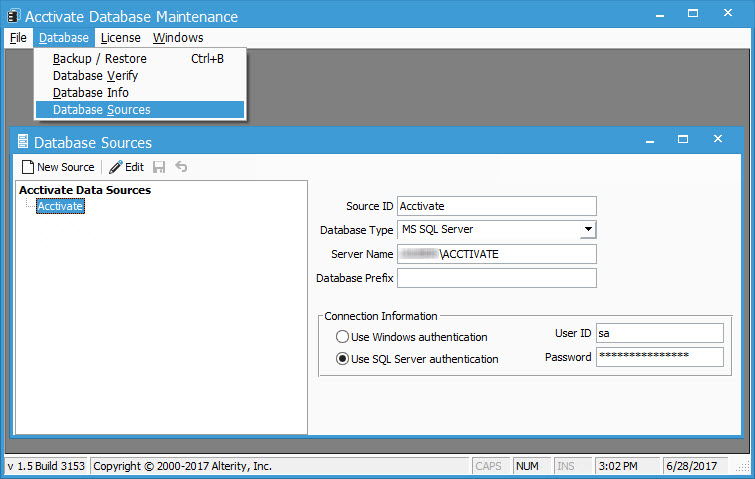Click the Source ID input field

497,206
